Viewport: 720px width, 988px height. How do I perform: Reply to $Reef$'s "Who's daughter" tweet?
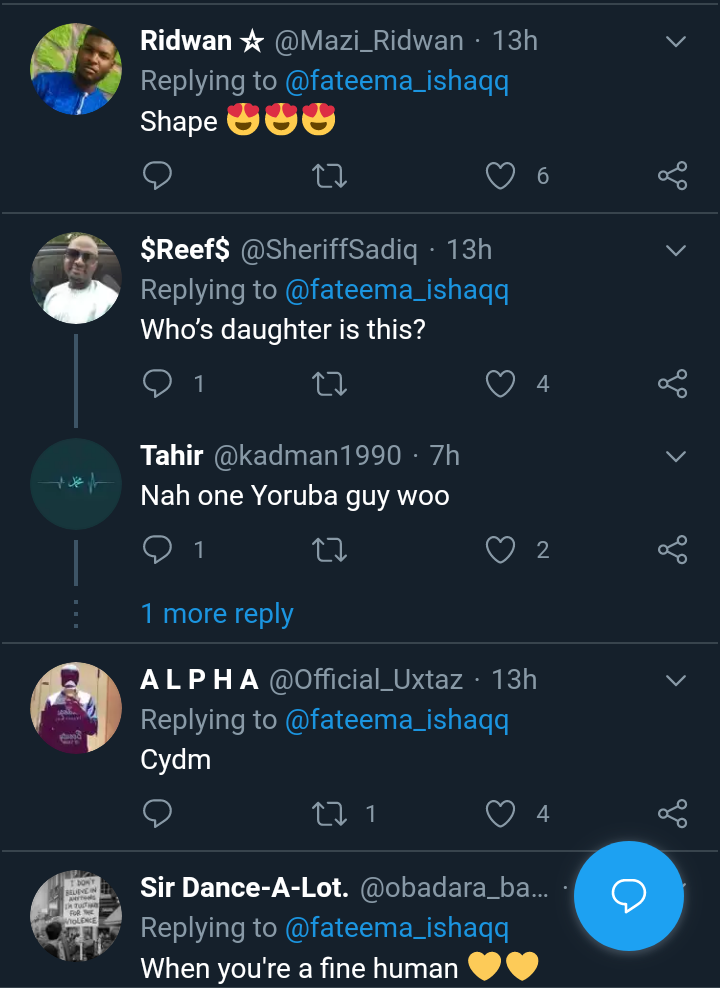[157, 384]
